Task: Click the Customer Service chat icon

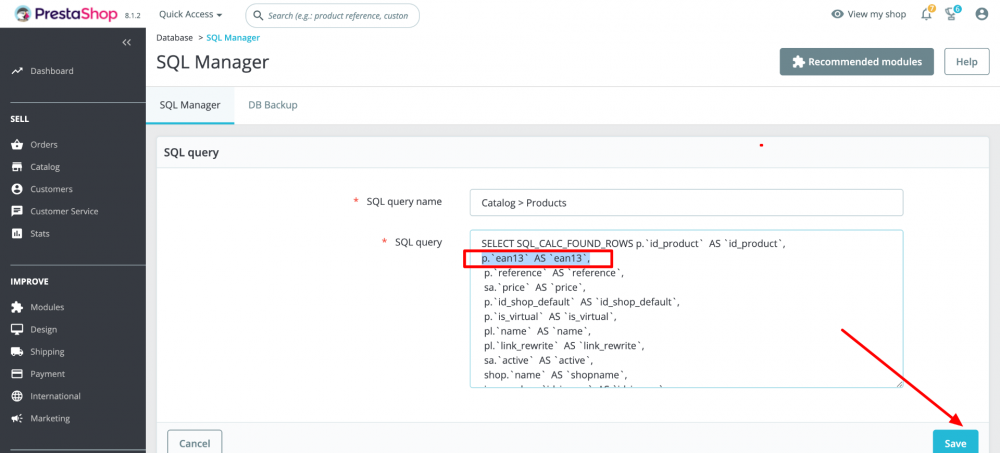Action: [17, 211]
